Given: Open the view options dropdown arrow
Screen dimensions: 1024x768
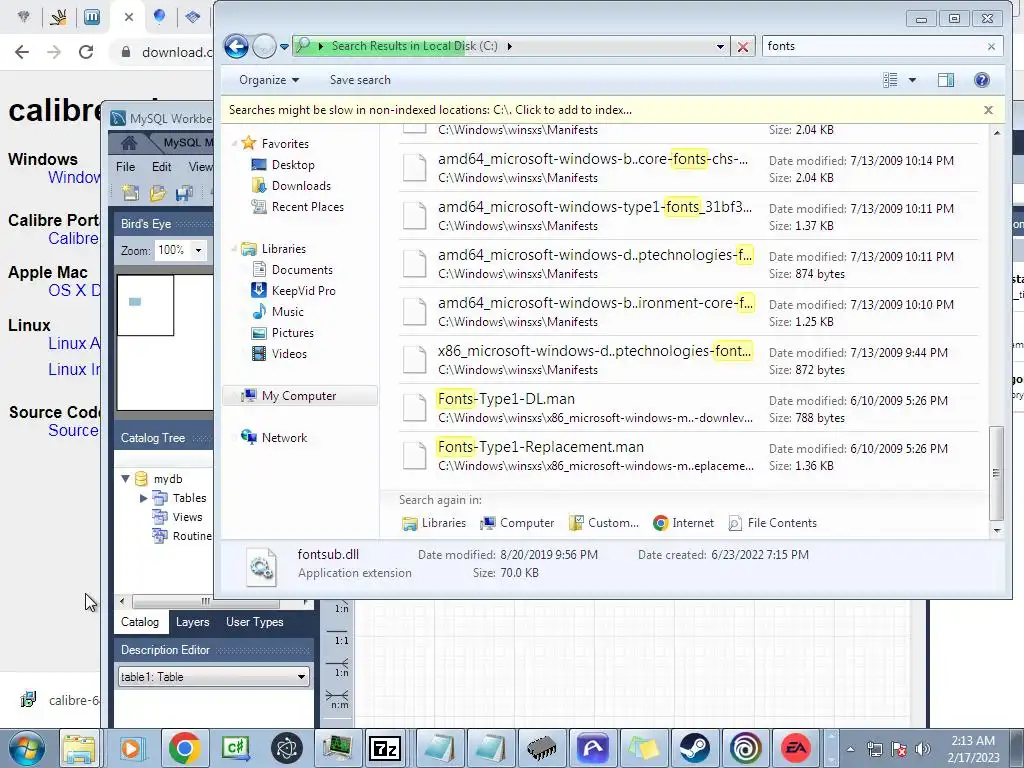Looking at the screenshot, I should tap(912, 80).
